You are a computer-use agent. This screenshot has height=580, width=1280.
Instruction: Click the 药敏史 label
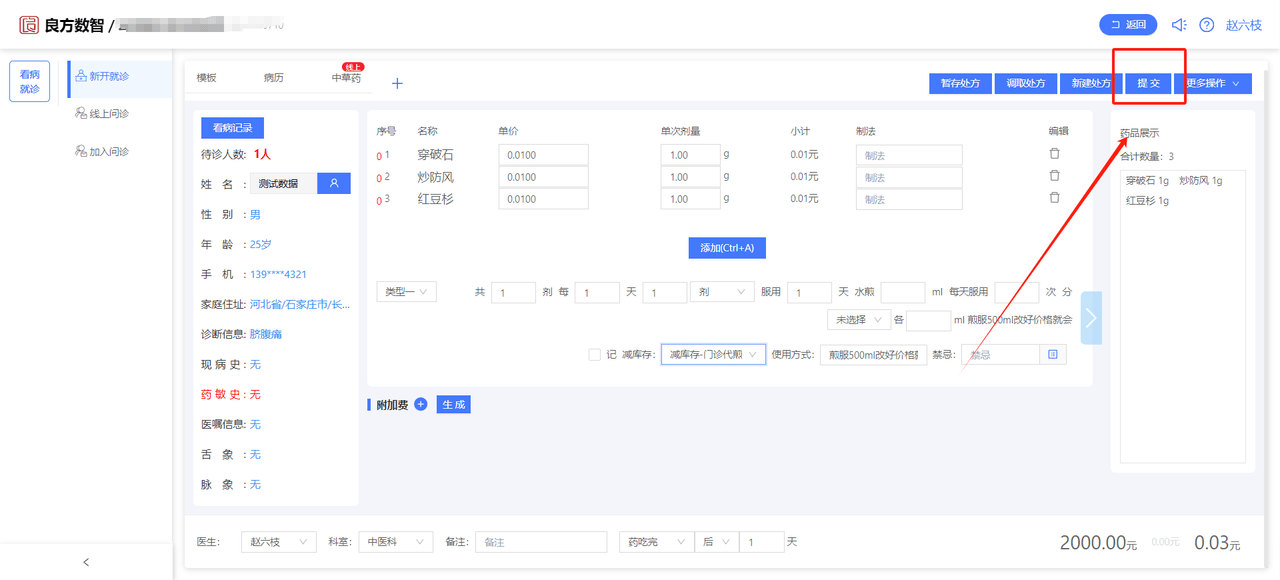pos(221,394)
